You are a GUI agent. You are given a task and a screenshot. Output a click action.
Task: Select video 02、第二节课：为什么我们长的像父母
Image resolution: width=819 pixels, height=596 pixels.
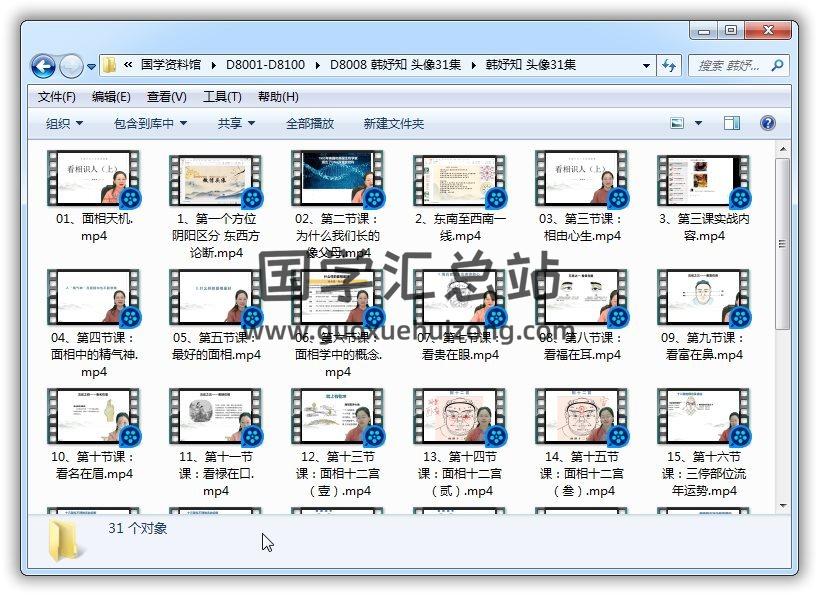(x=337, y=204)
